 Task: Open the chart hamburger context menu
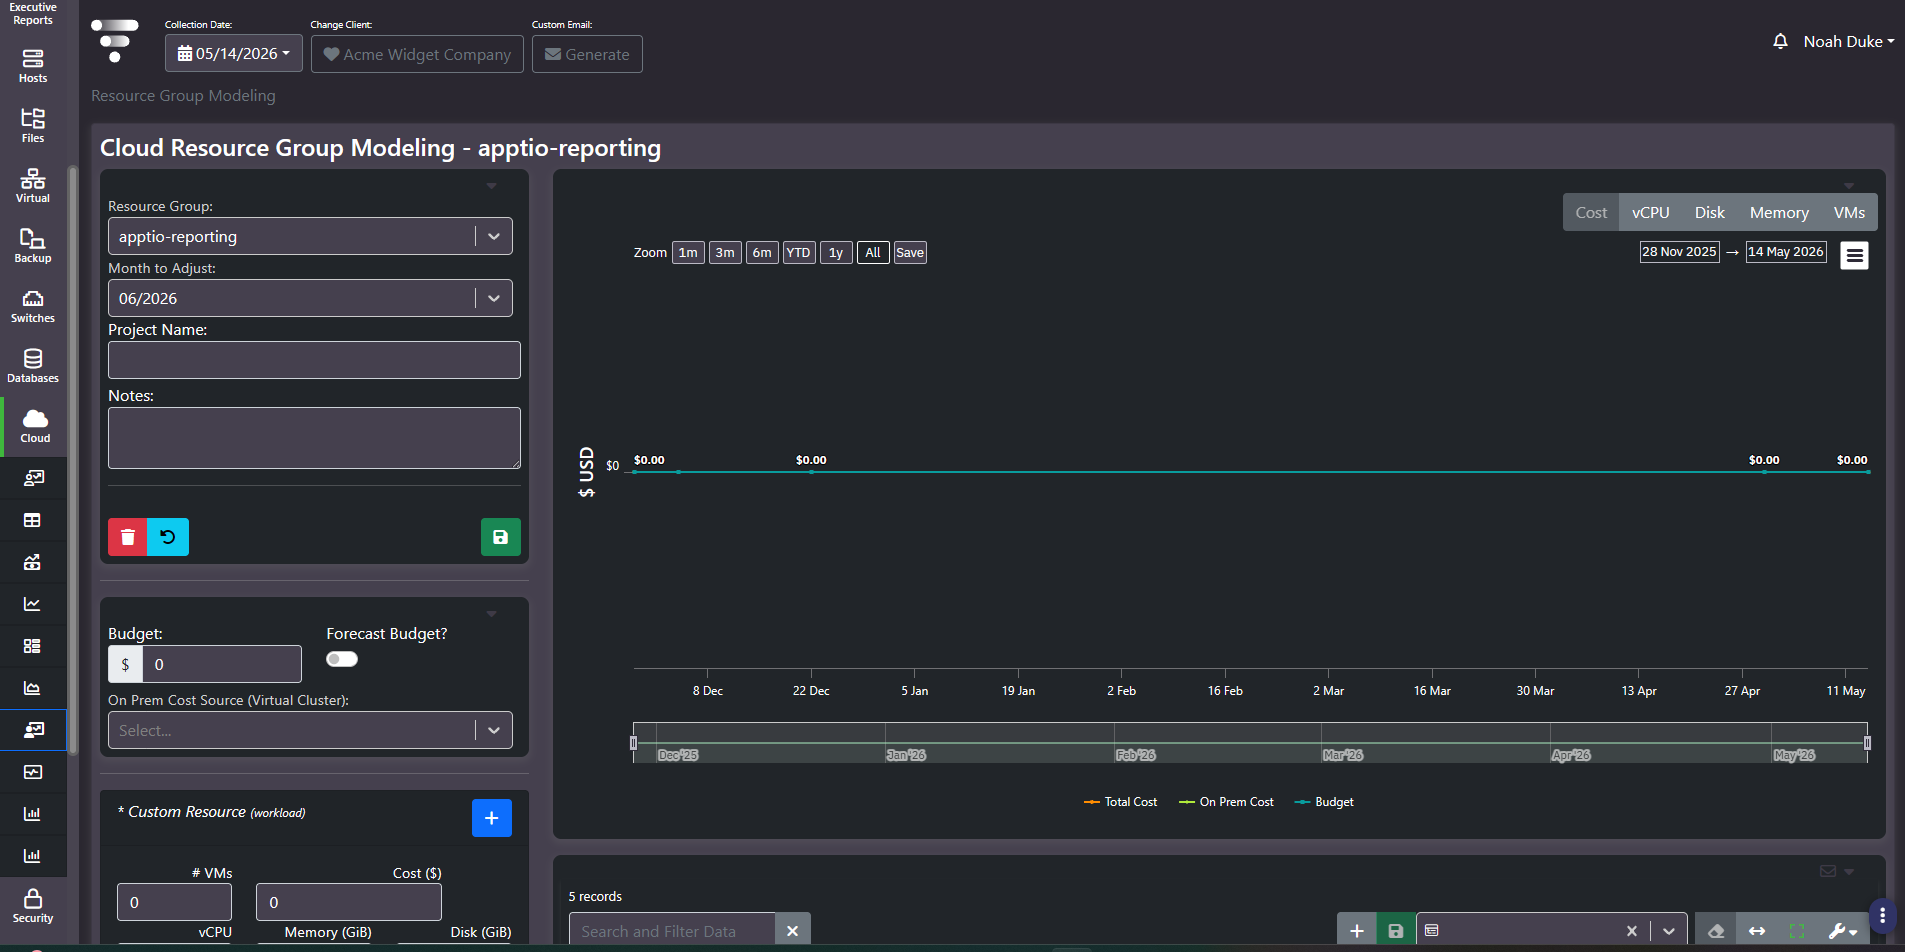tap(1854, 256)
